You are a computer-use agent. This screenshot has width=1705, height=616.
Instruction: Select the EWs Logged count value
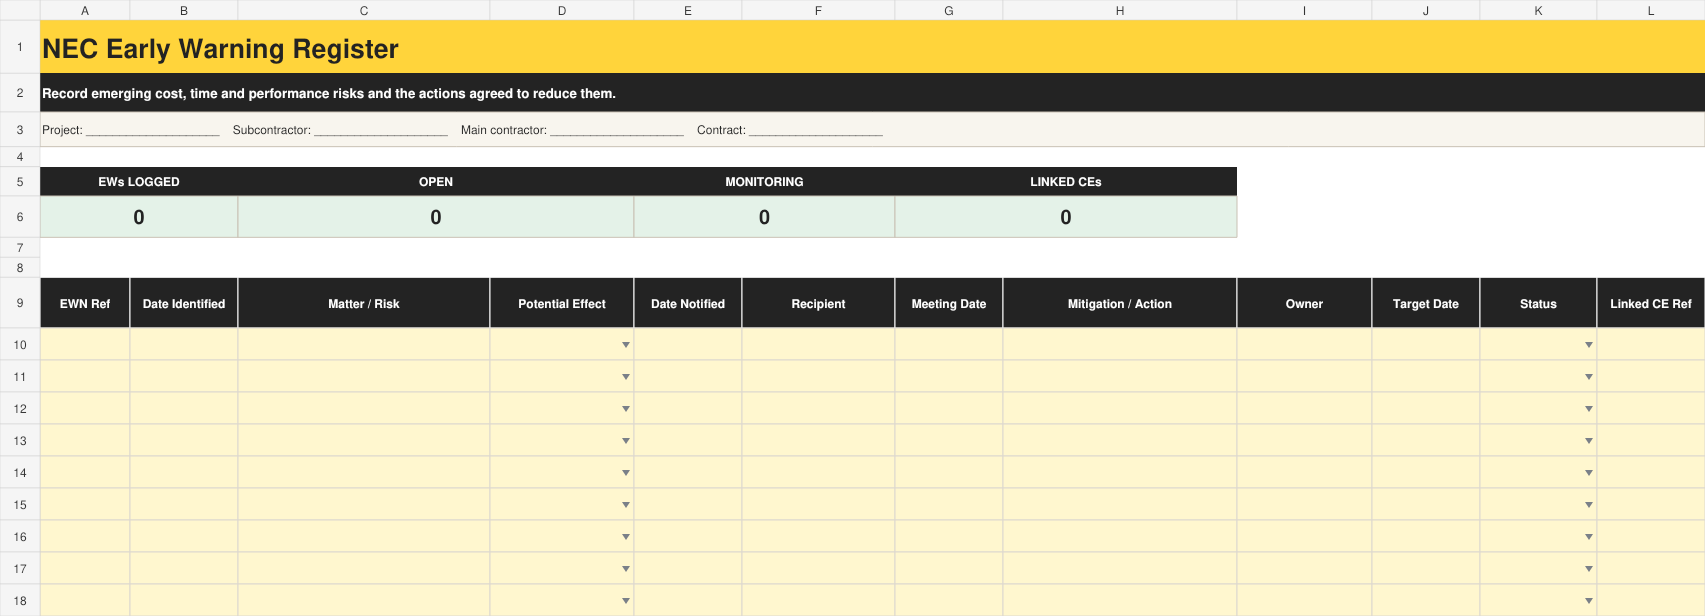(x=139, y=217)
